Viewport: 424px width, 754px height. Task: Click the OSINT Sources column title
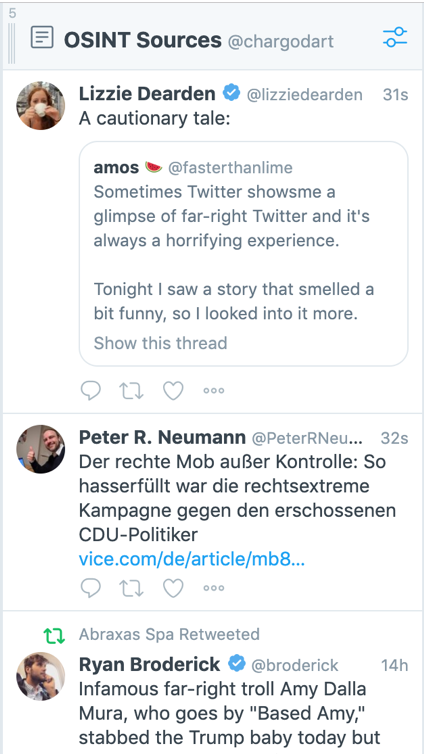[x=143, y=40]
